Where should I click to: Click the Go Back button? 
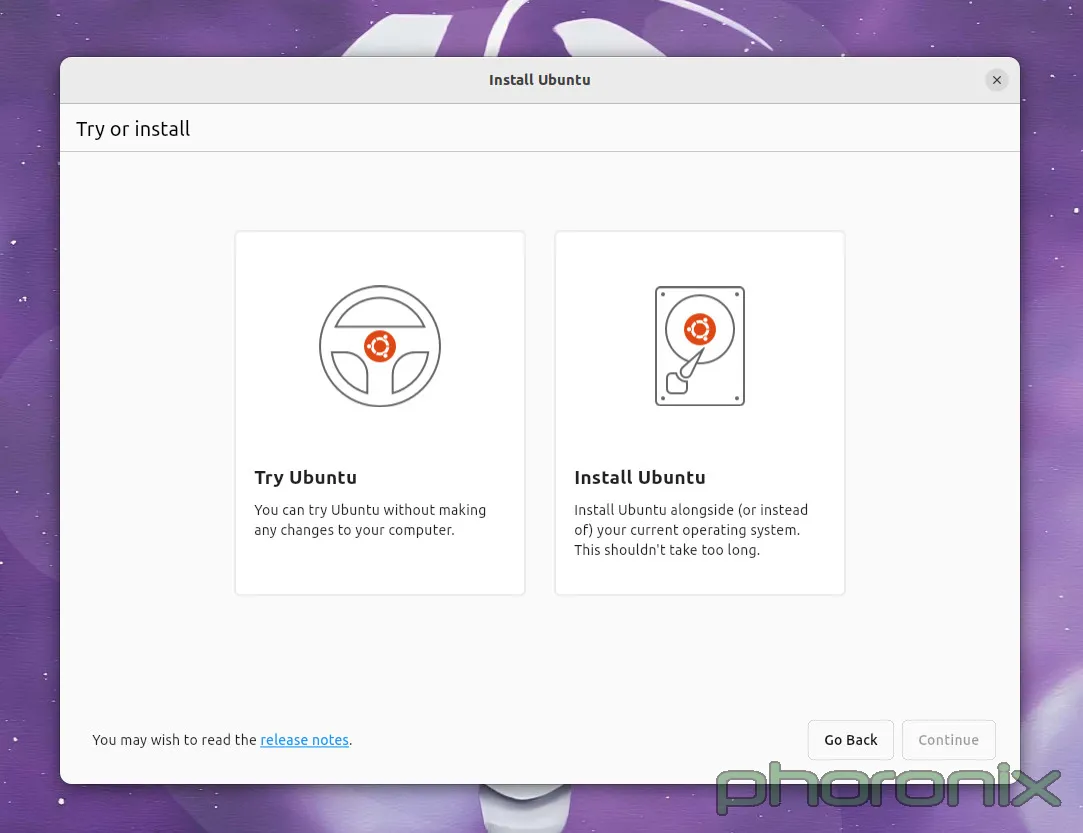tap(850, 740)
